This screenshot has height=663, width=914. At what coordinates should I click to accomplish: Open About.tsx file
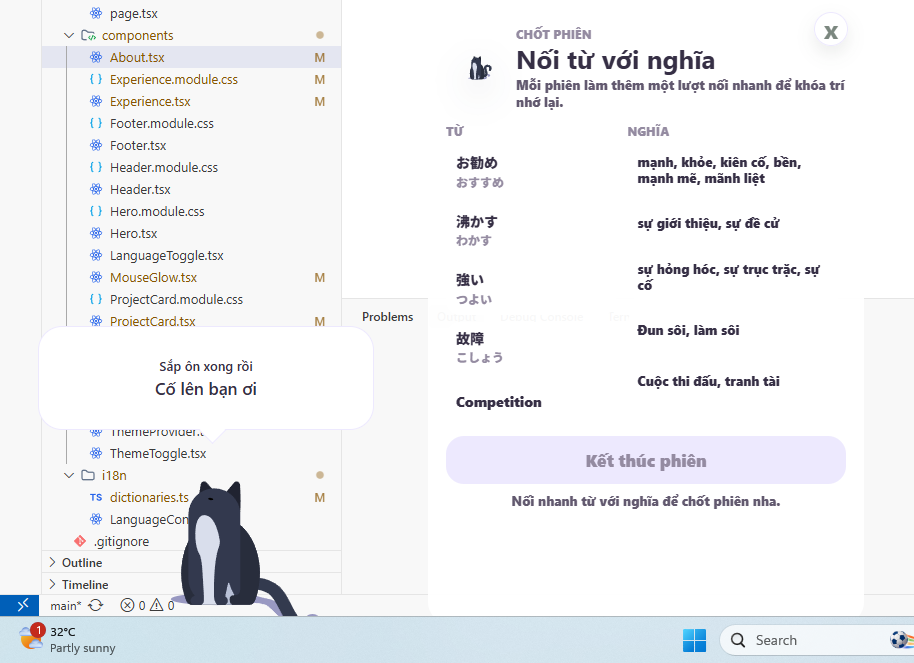coord(191,57)
